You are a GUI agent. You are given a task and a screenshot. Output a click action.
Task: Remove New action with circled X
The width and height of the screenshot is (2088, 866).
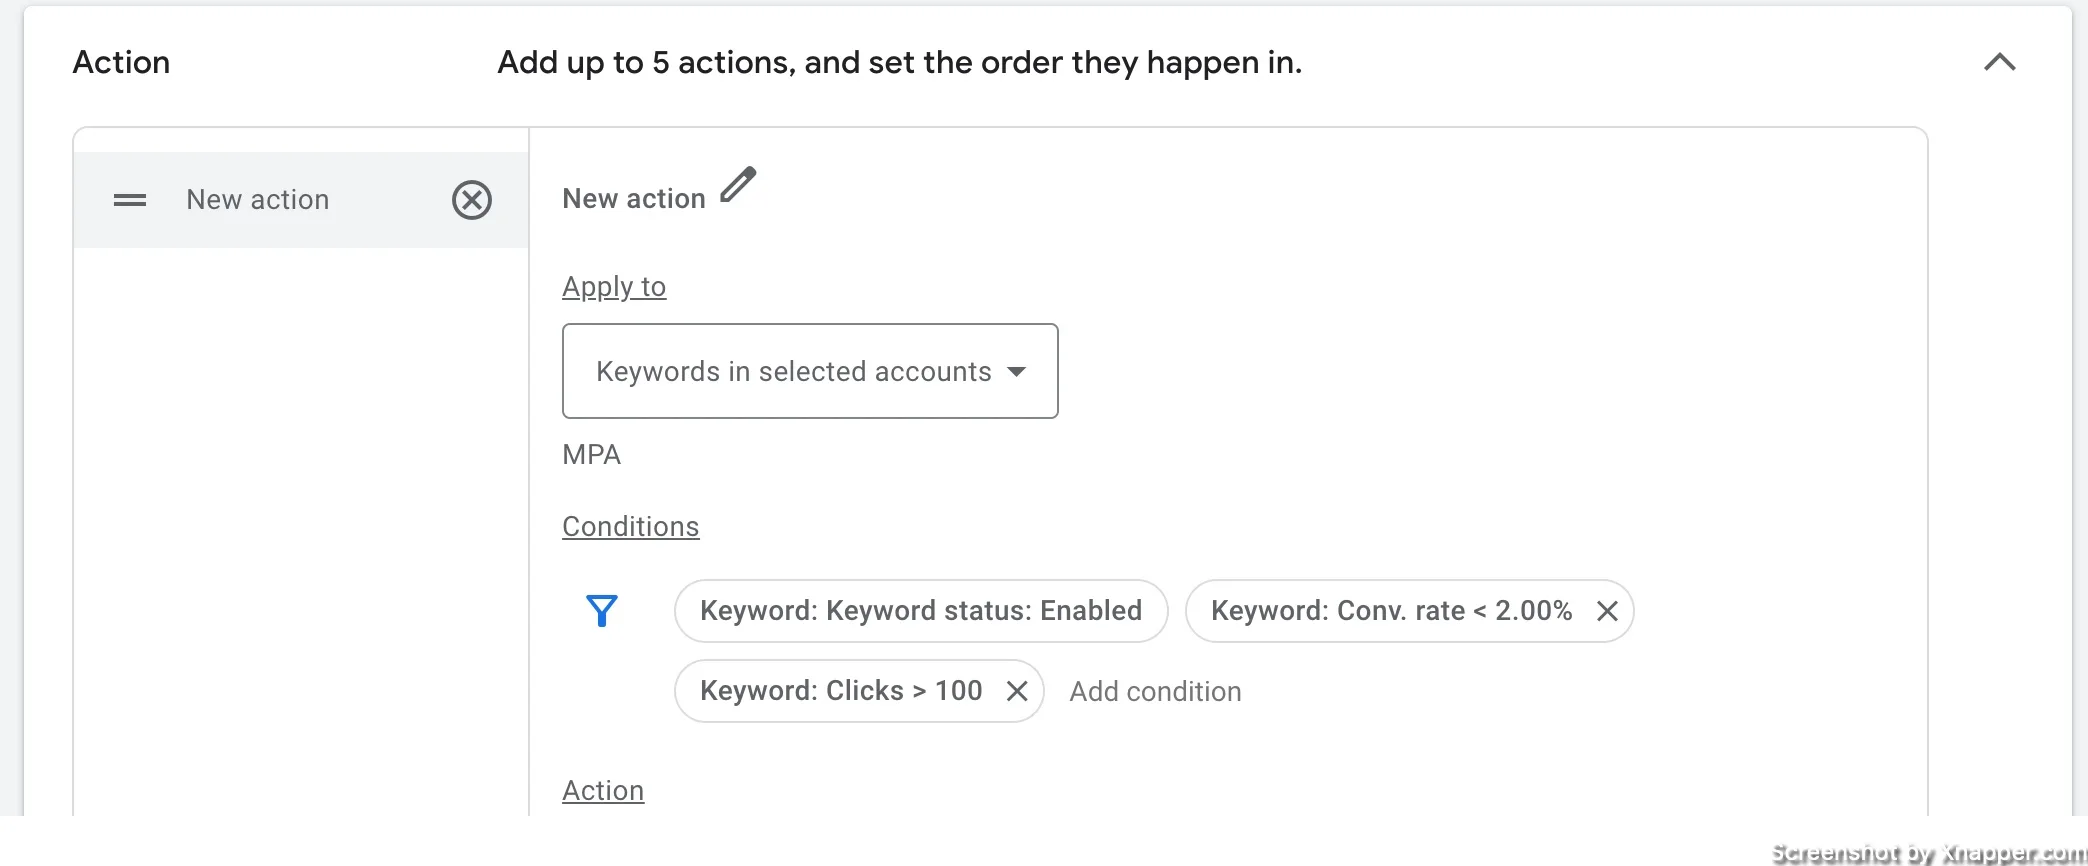[x=472, y=200]
